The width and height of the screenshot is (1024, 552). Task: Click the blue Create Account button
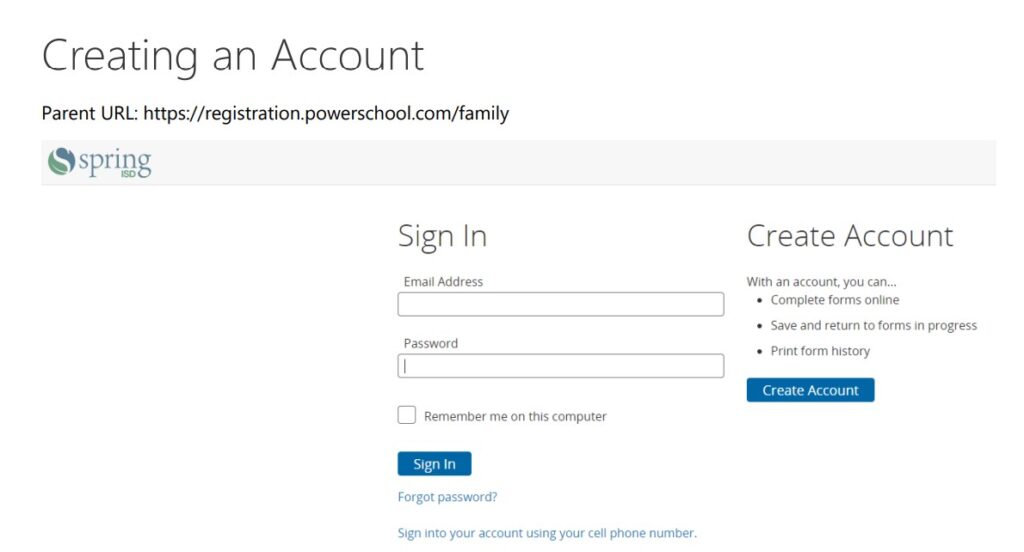[x=810, y=390]
